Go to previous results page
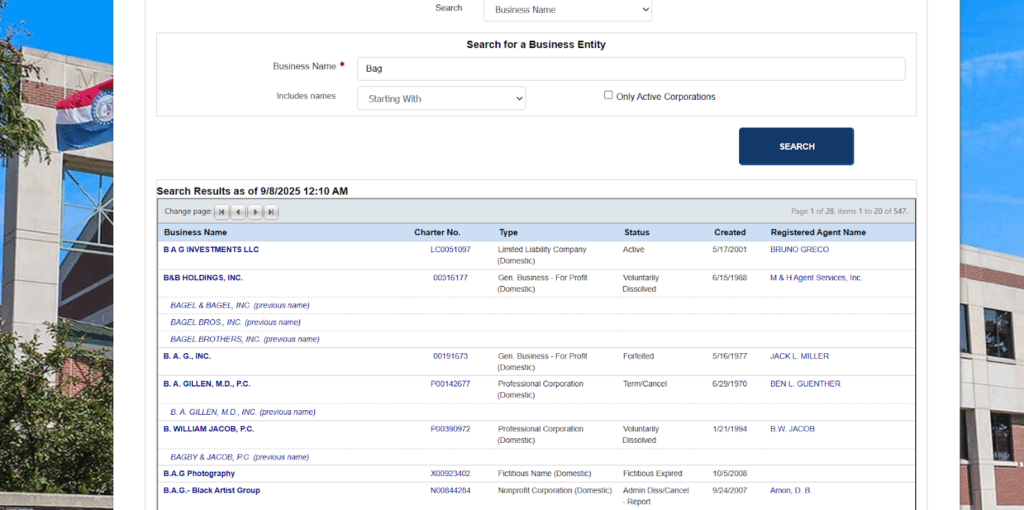The width and height of the screenshot is (1024, 510). [x=238, y=212]
